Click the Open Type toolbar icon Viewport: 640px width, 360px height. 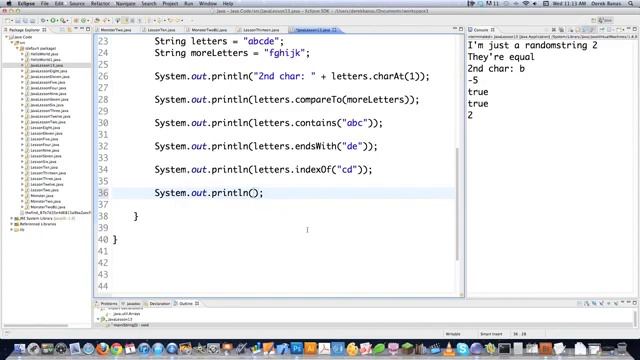(x=97, y=20)
